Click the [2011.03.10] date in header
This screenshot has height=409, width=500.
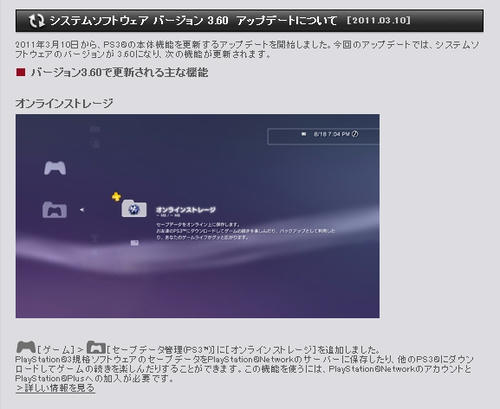379,20
